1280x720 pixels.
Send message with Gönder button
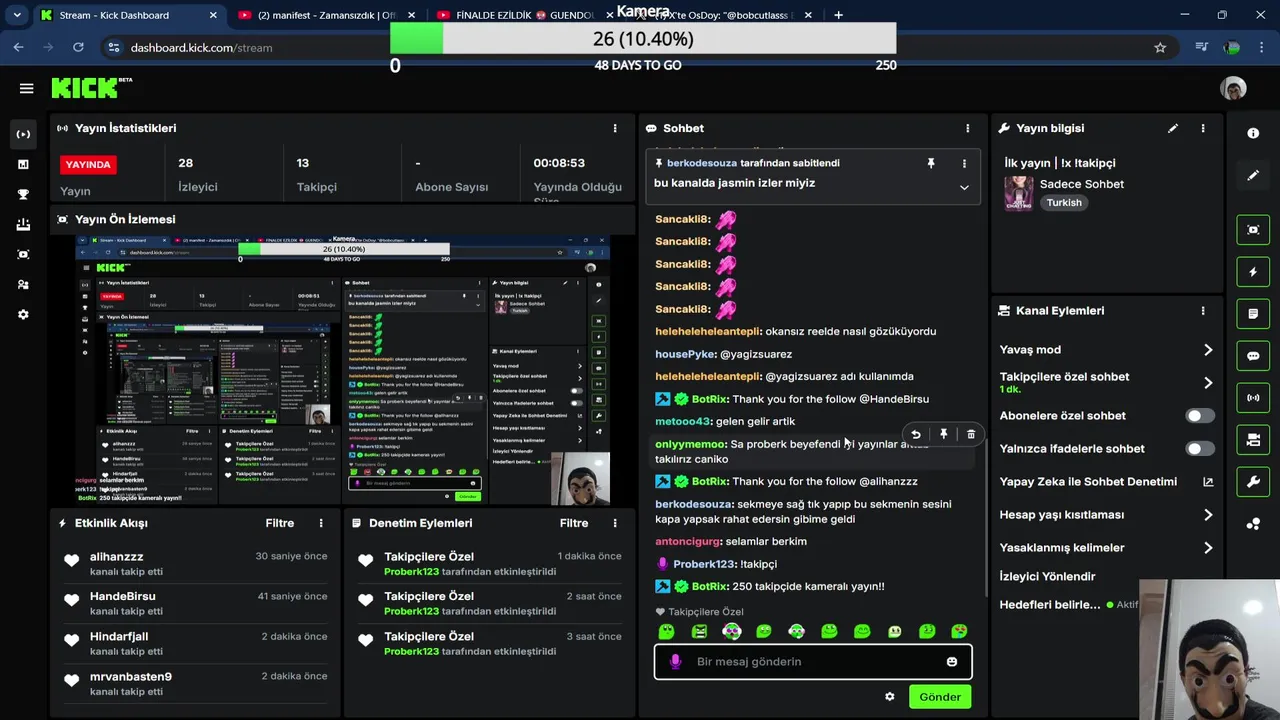point(940,697)
